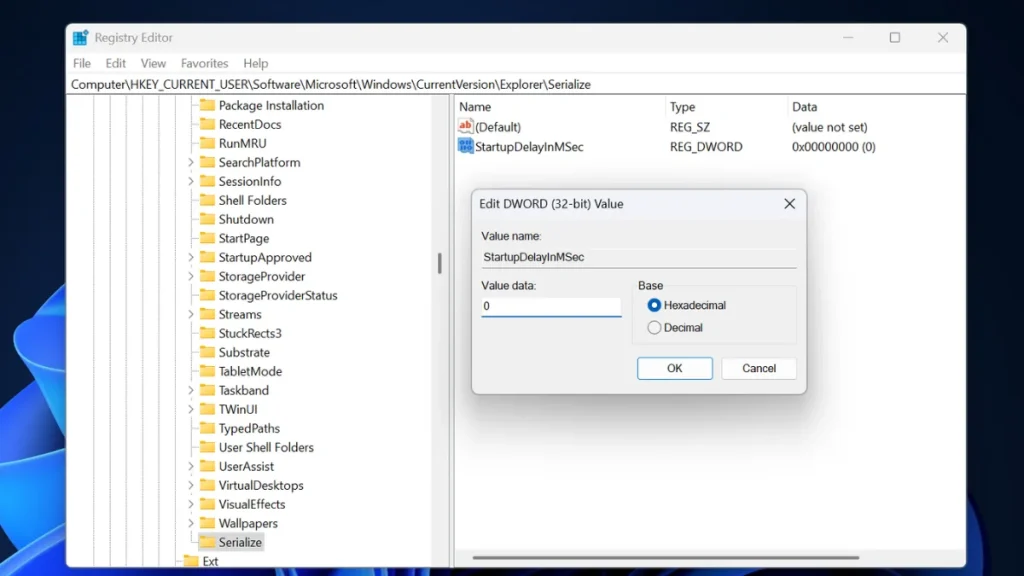Select the (Default) value name
Screen dimensions: 1024x576
[x=498, y=127]
